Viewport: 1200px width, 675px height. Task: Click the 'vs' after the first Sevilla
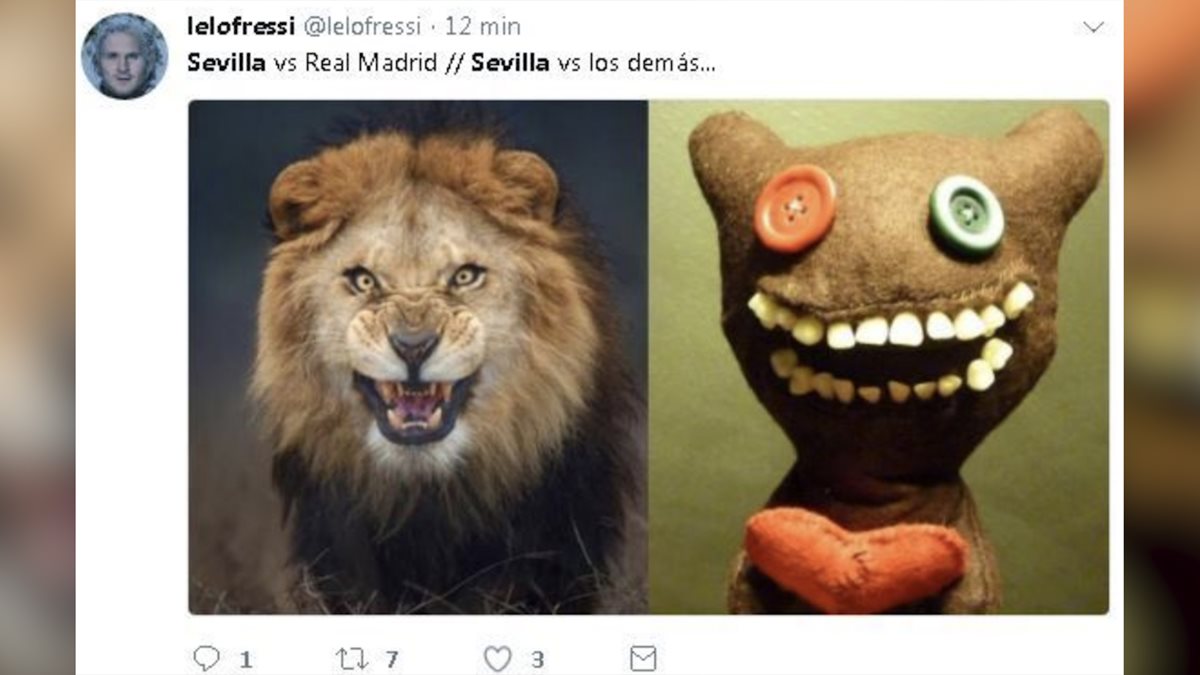tap(283, 63)
